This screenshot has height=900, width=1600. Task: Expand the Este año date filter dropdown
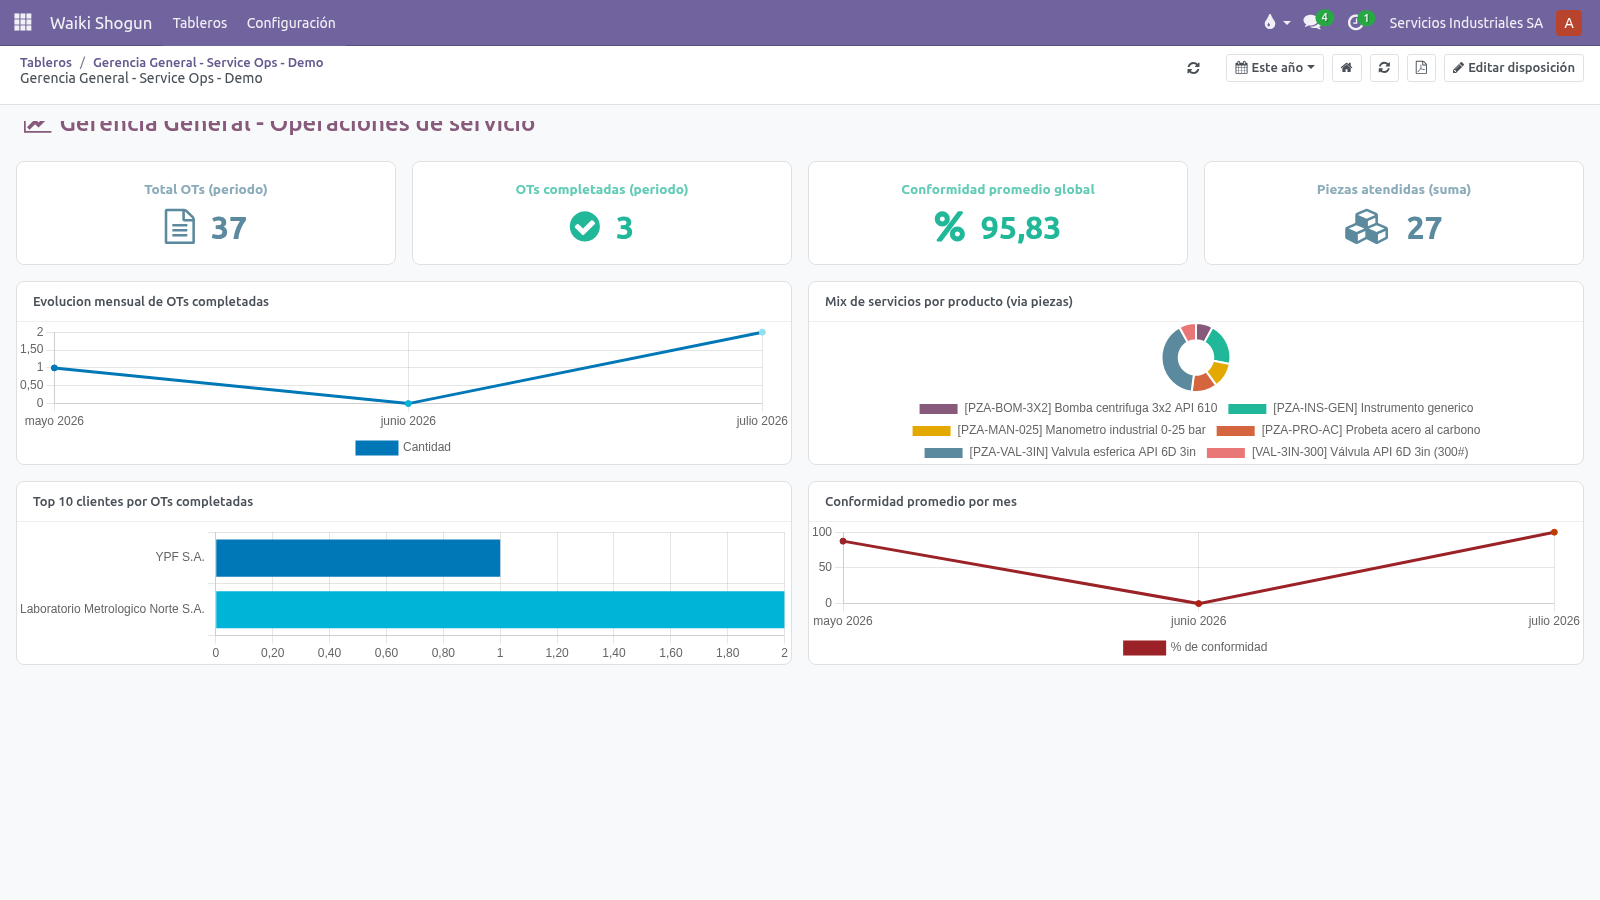(x=1275, y=68)
